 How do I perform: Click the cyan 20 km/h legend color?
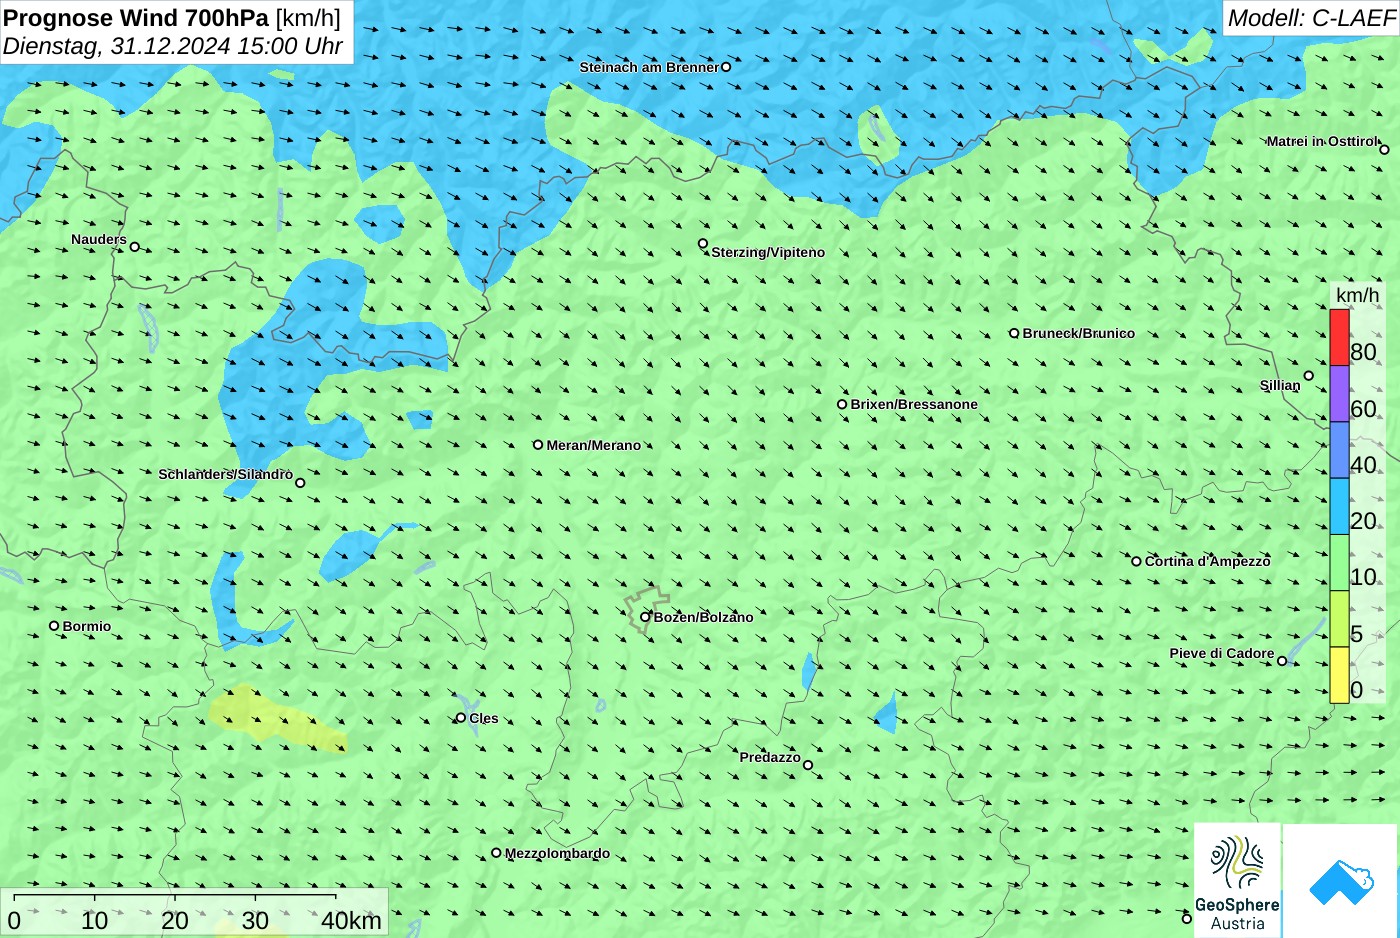1339,507
